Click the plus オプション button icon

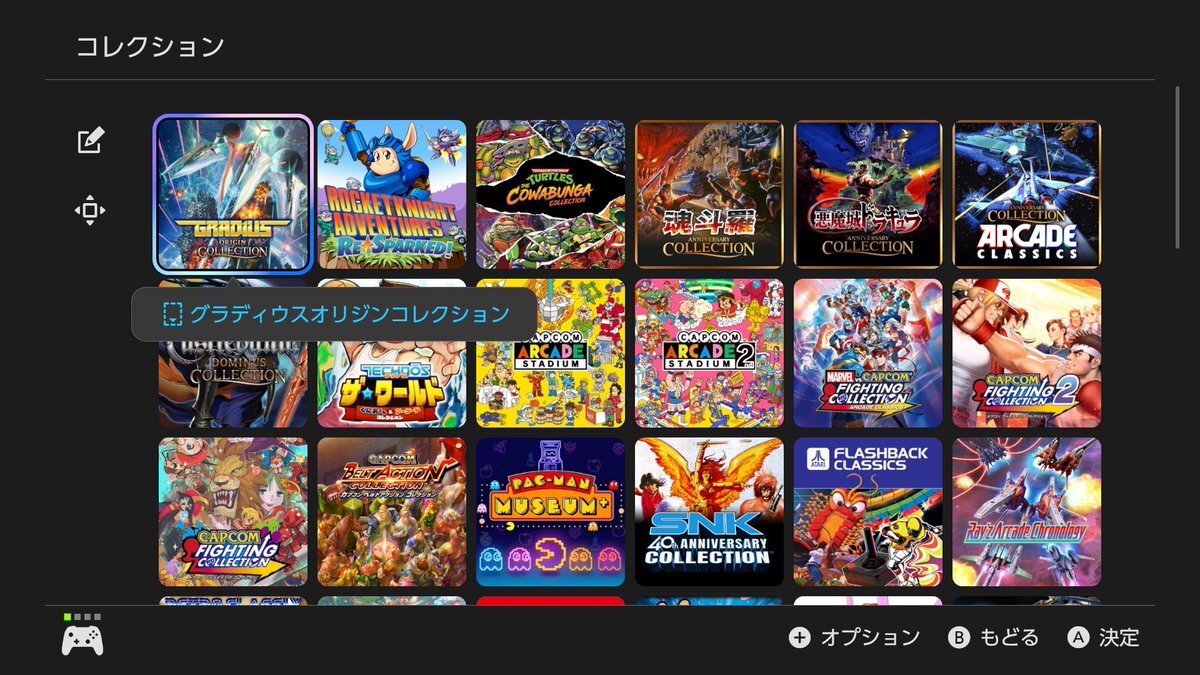tap(799, 637)
